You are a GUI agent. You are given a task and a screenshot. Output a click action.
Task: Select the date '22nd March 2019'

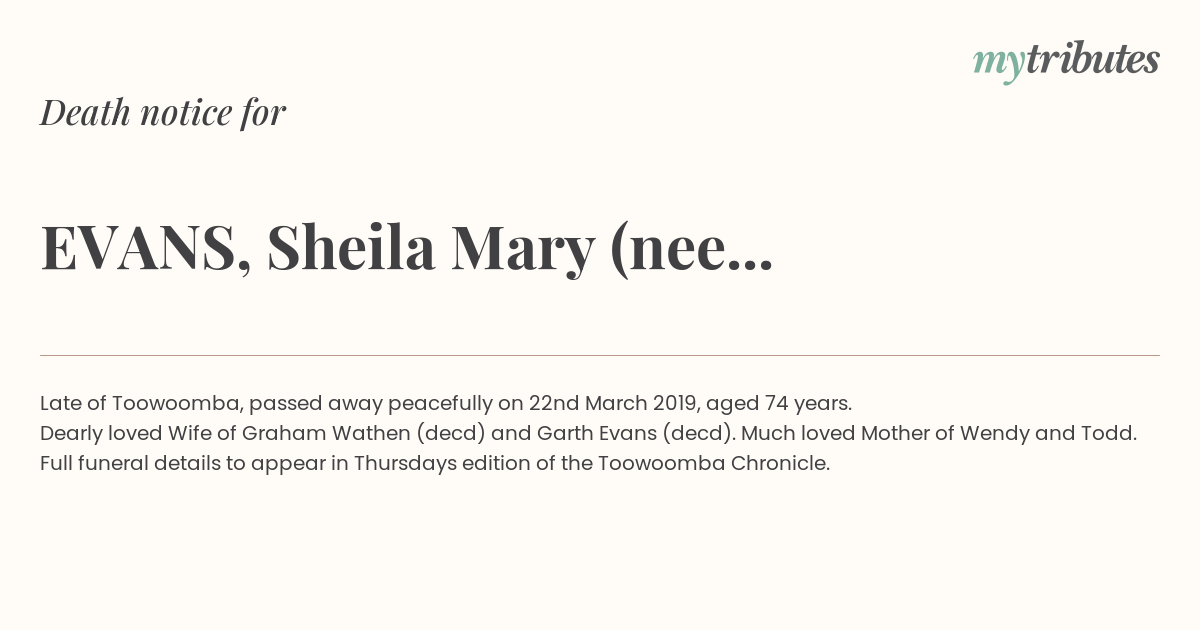[x=615, y=404]
